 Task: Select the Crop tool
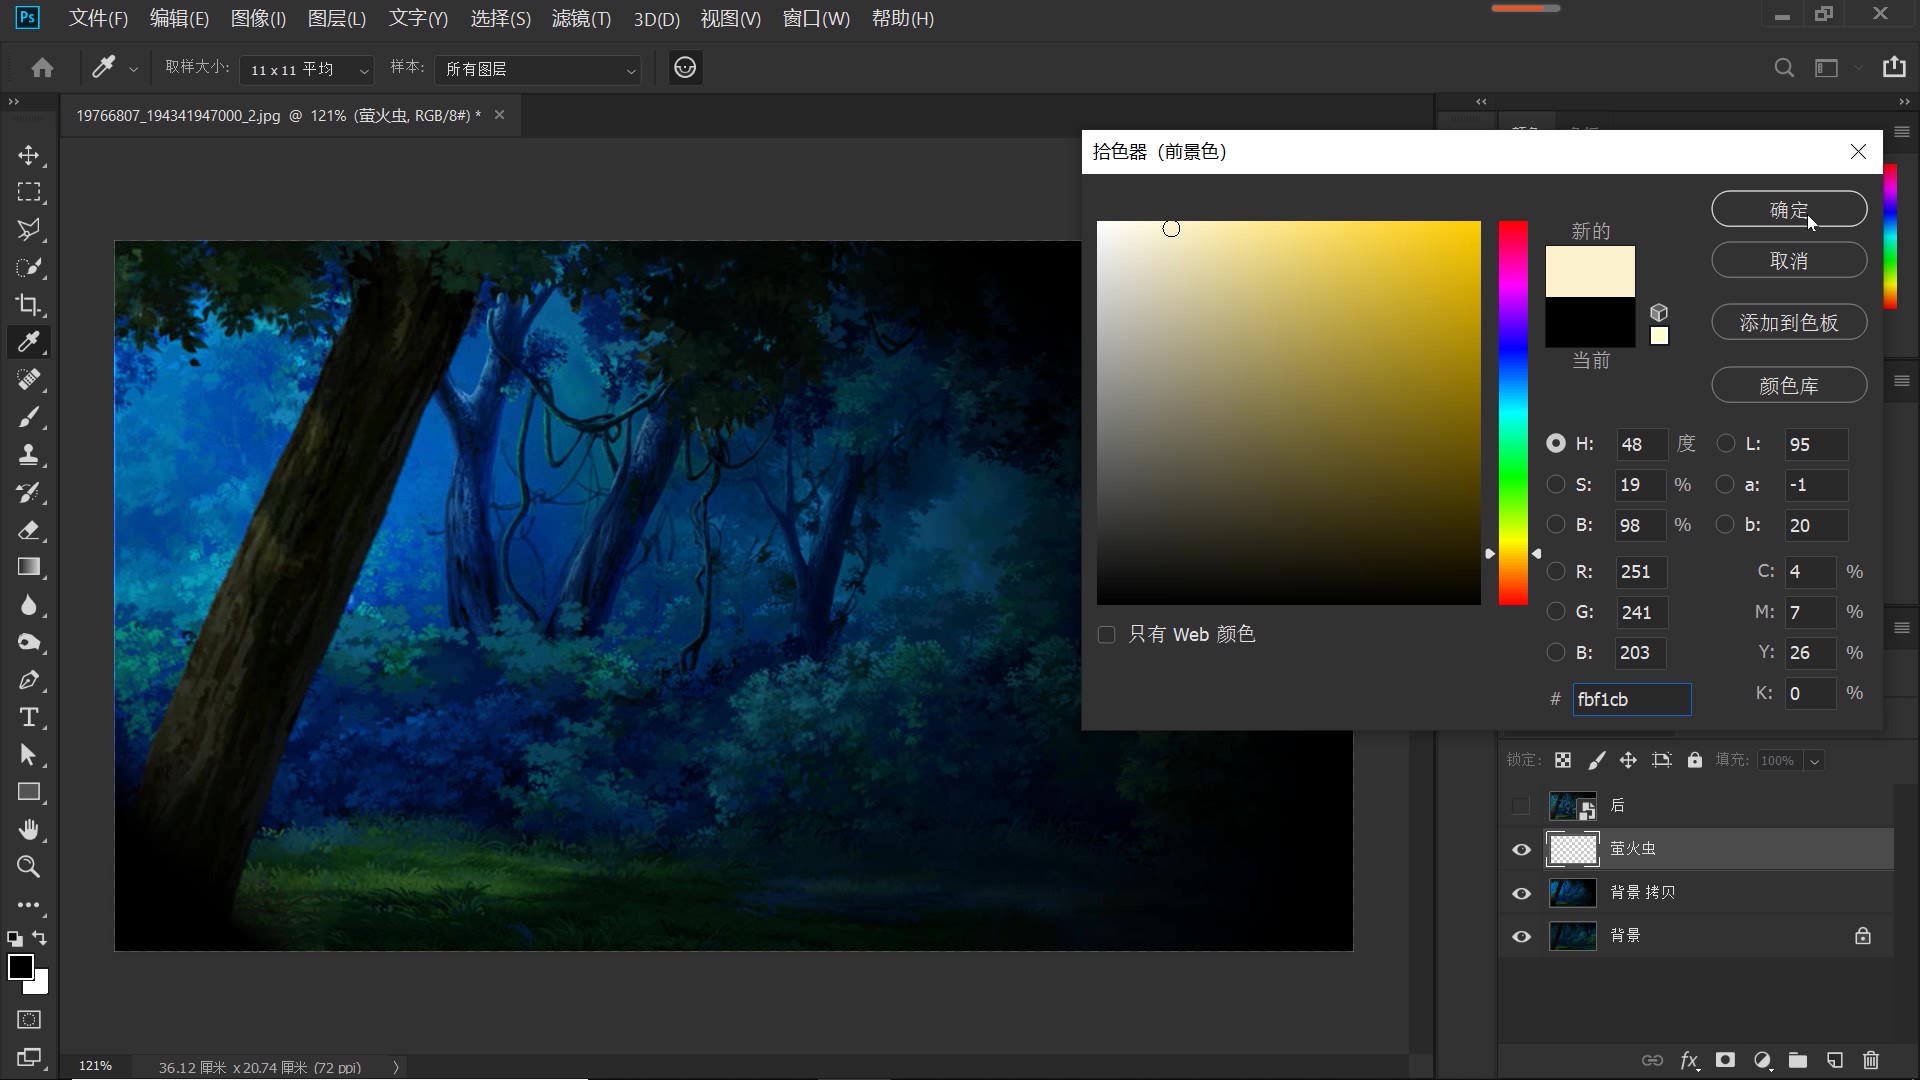pyautogui.click(x=29, y=305)
